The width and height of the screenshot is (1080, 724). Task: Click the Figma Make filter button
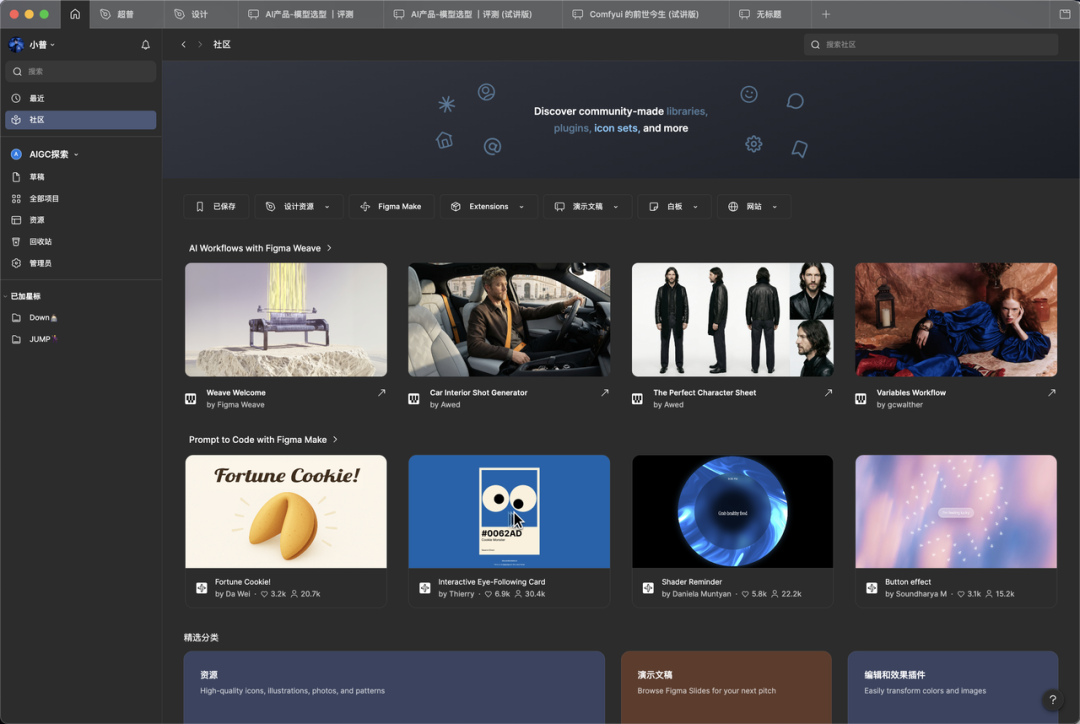[391, 207]
